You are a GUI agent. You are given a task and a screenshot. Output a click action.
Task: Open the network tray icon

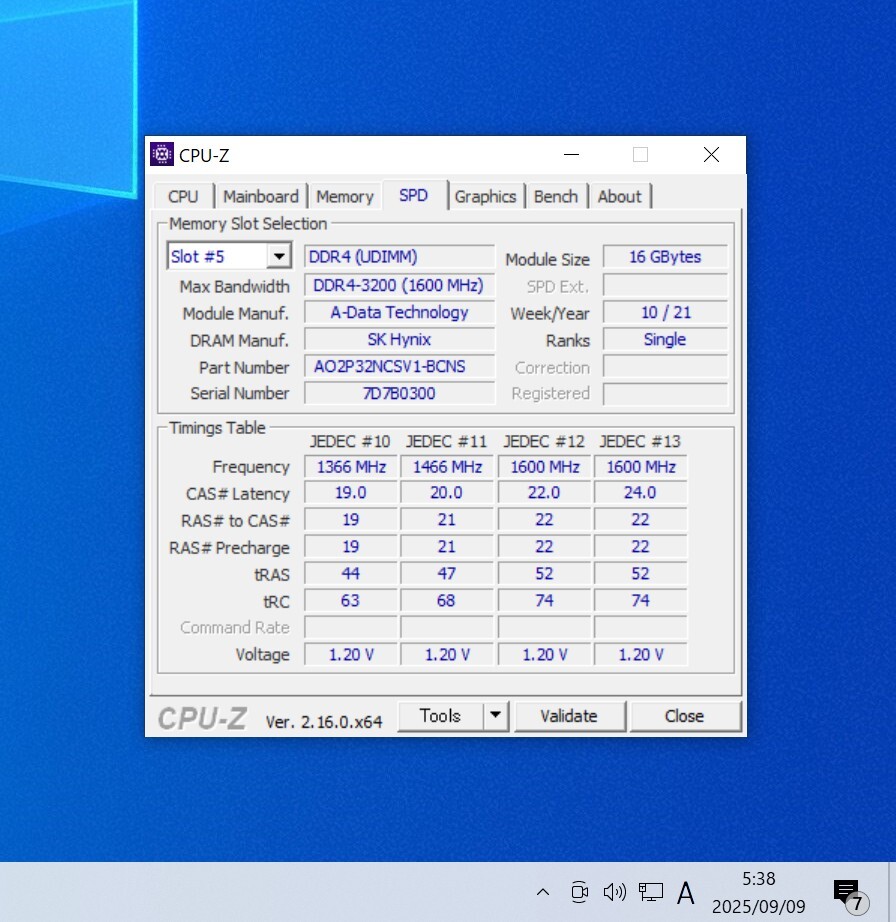tap(651, 892)
